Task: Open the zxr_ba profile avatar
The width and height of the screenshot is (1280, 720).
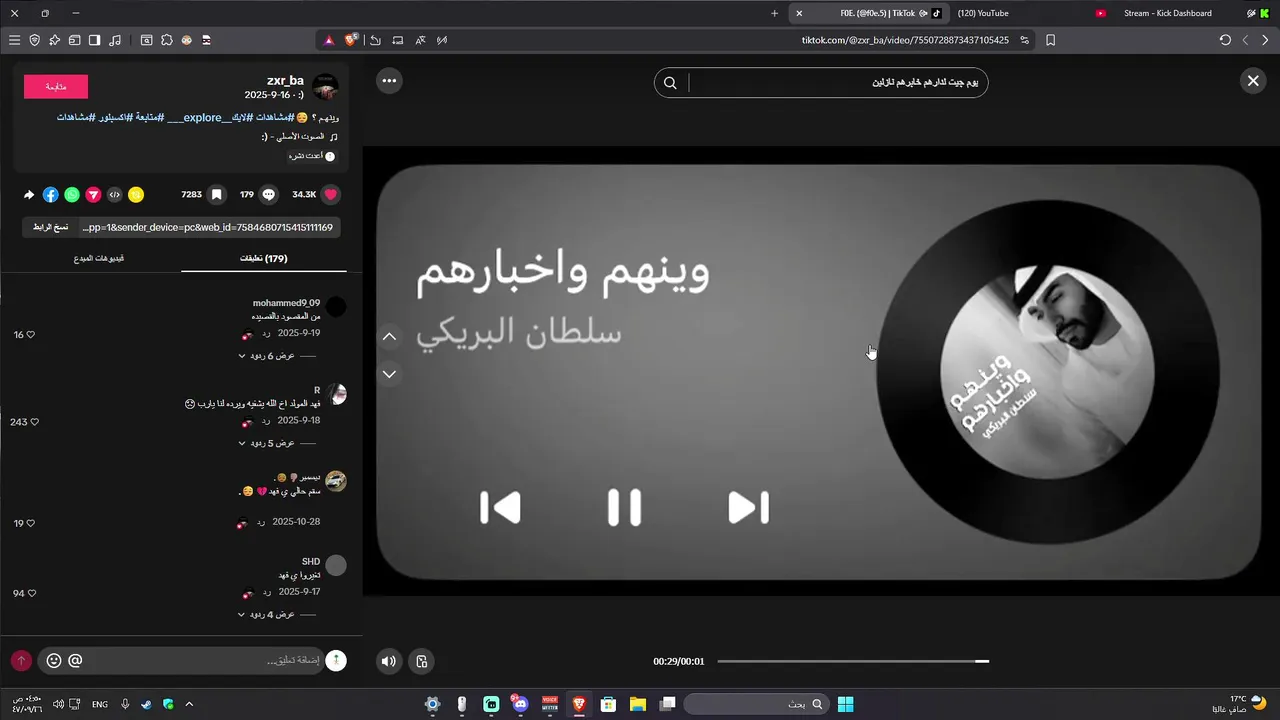Action: pyautogui.click(x=325, y=87)
